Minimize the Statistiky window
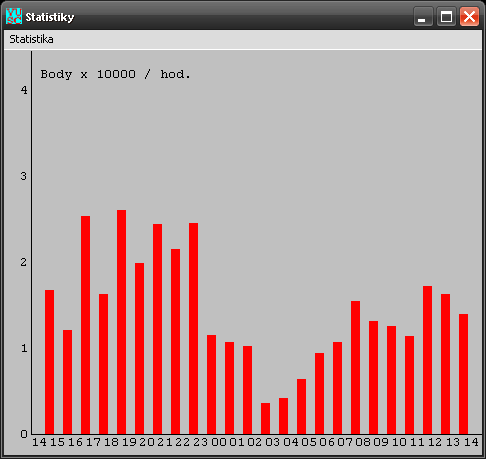 pyautogui.click(x=423, y=16)
